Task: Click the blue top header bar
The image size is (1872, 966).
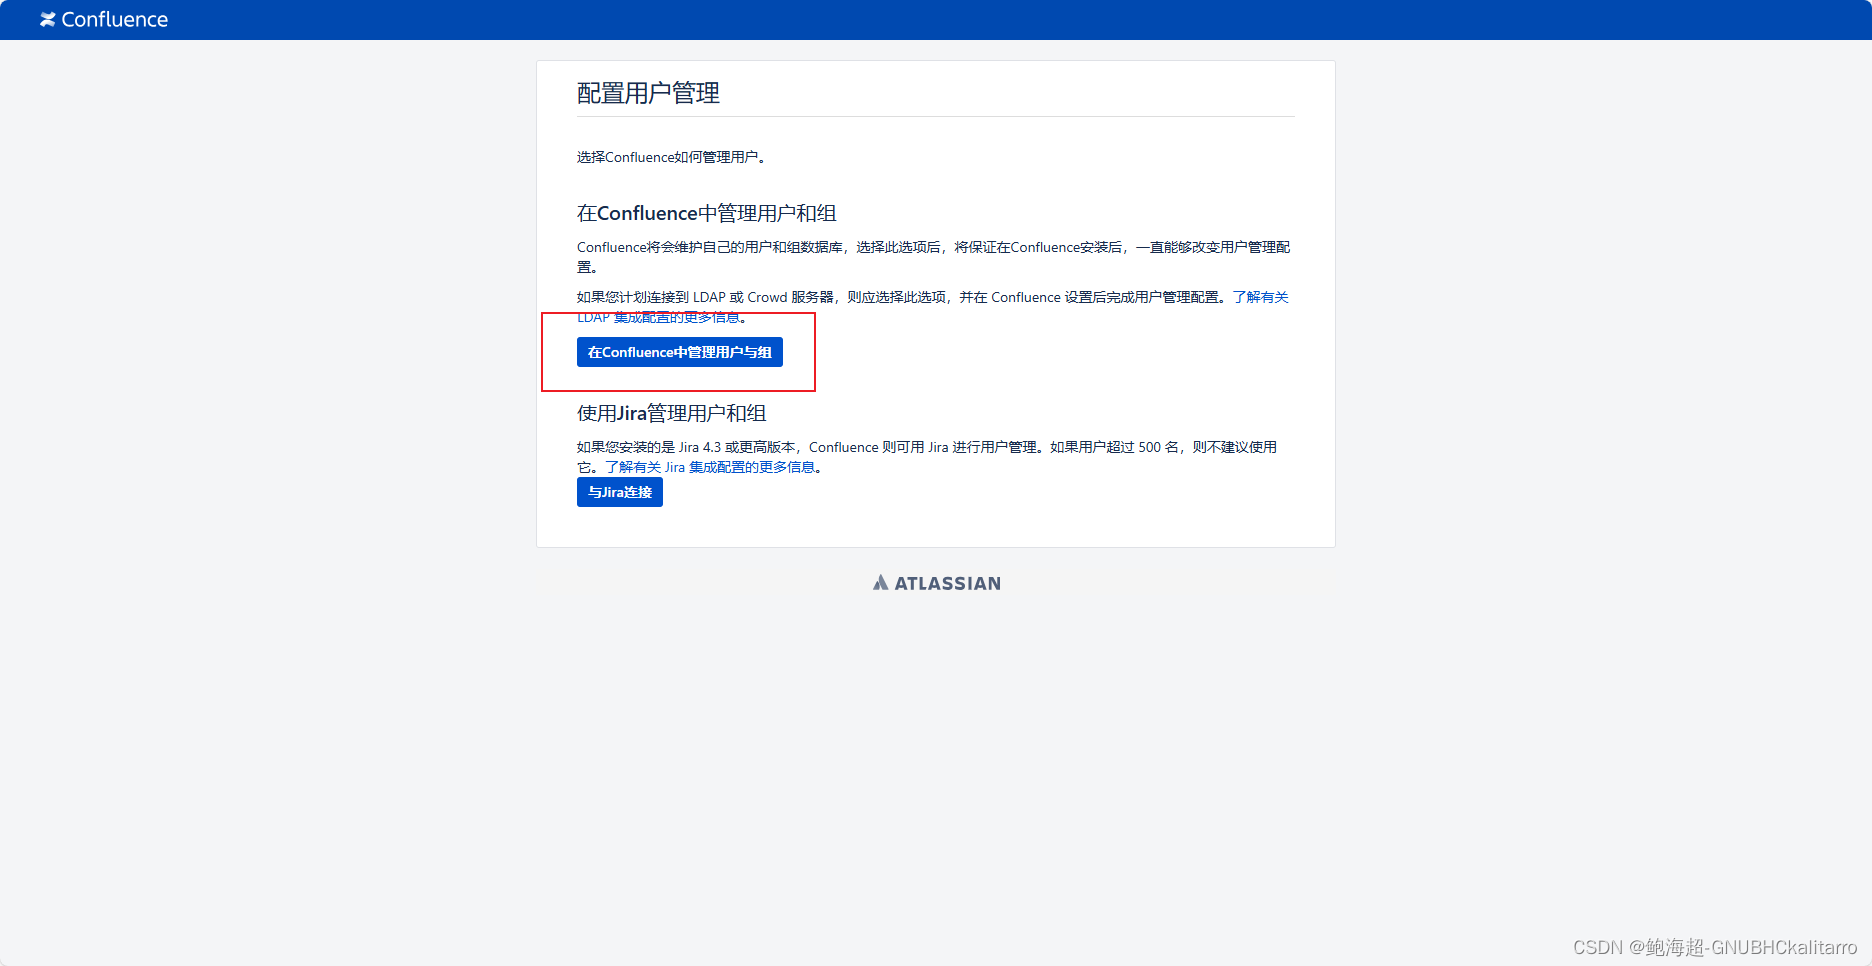Action: click(936, 20)
